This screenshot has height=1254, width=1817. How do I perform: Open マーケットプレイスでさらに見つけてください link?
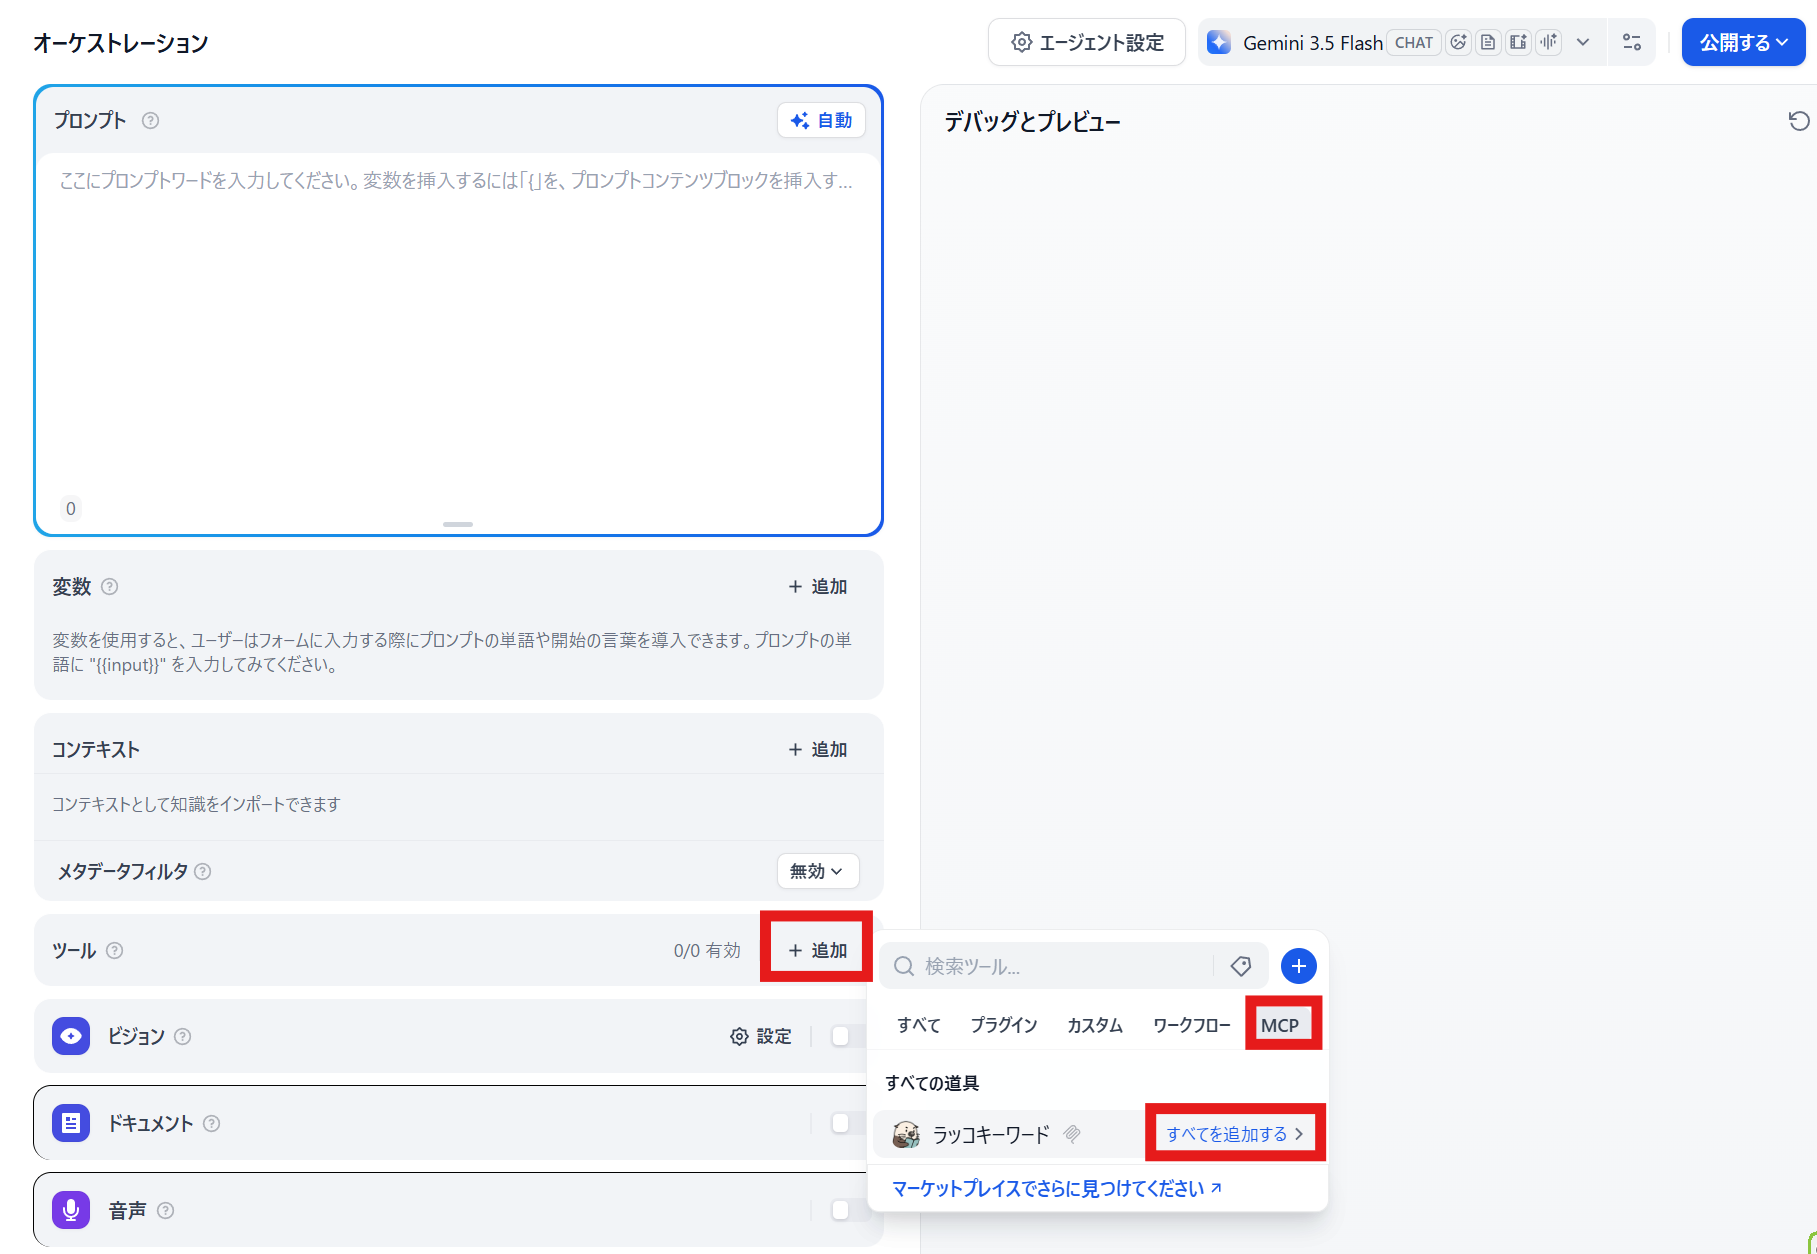pos(1056,1188)
